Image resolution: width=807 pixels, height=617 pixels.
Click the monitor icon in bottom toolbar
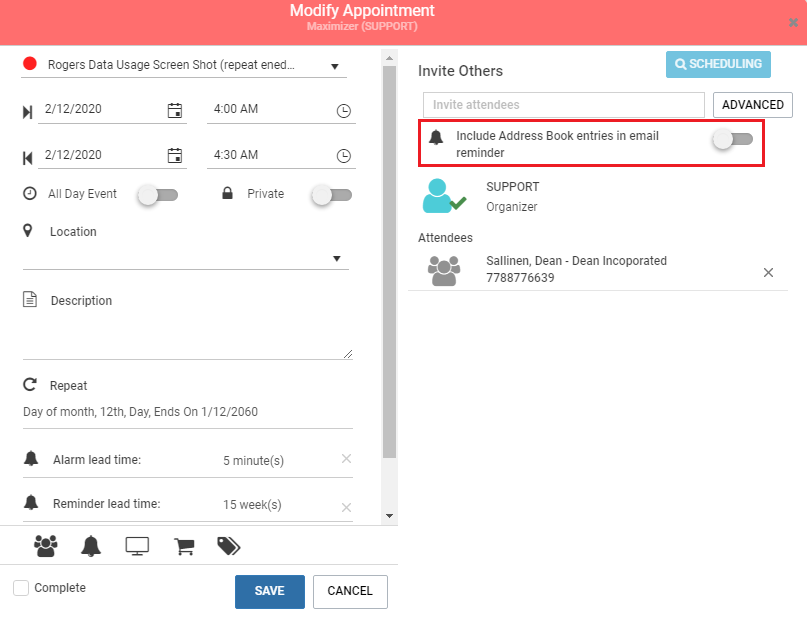pyautogui.click(x=137, y=546)
